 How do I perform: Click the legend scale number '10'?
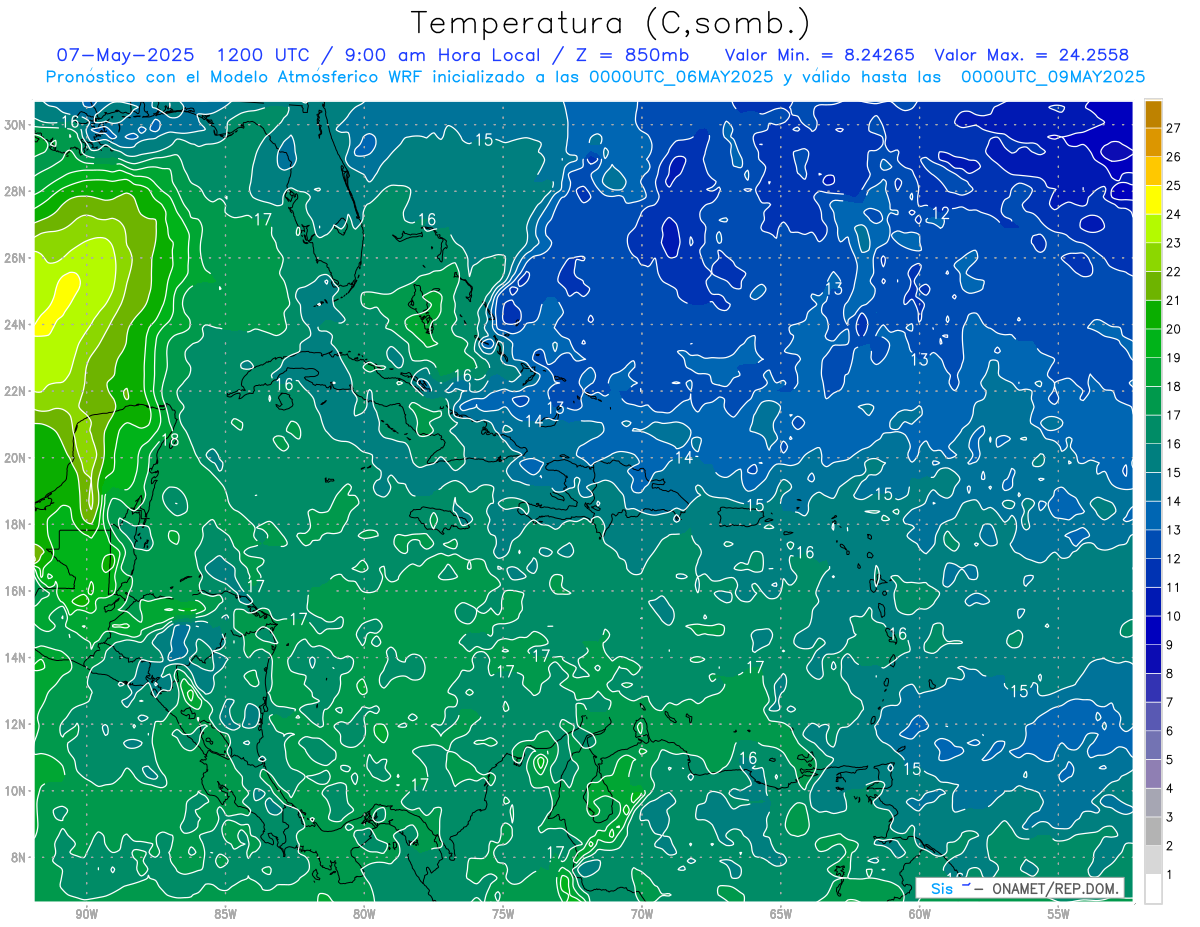coord(1174,616)
